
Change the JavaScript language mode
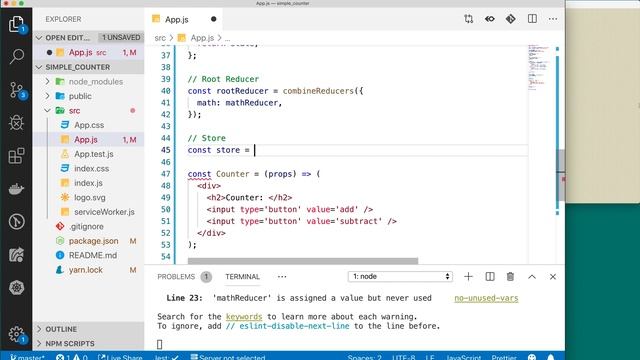[463, 357]
